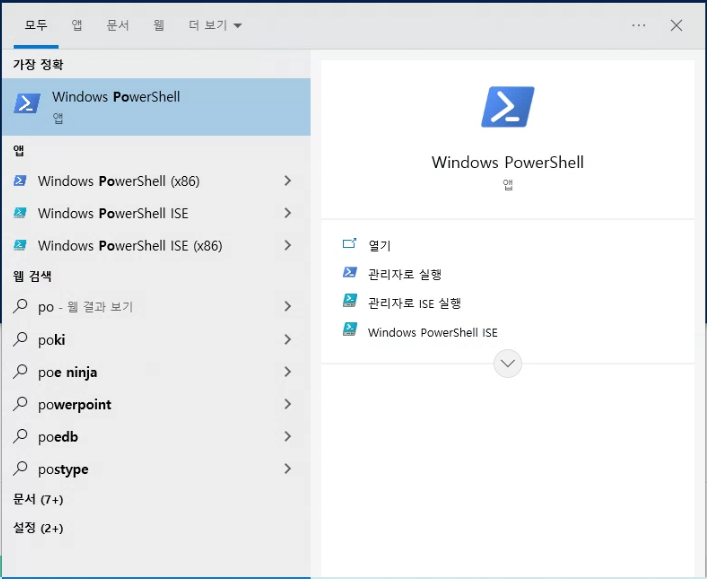Viewport: 707px width, 579px height.
Task: Expand Windows PowerShell ISE chevron
Action: click(x=288, y=213)
